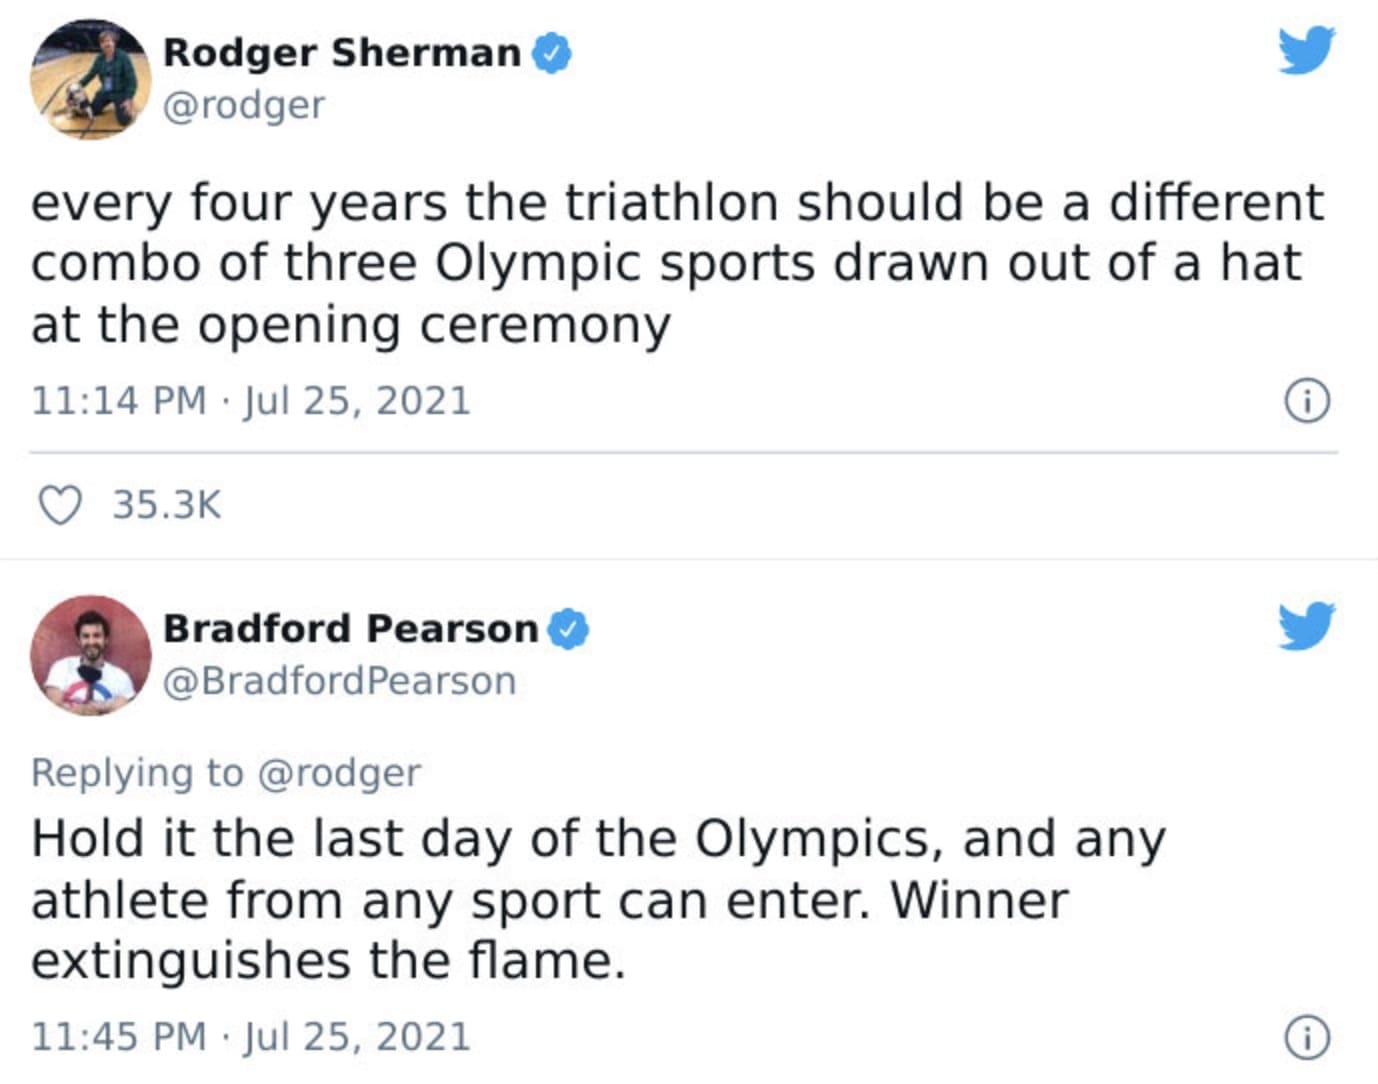Click the "Replying to" label
Image resolution: width=1378 pixels, height=1084 pixels.
(x=137, y=773)
